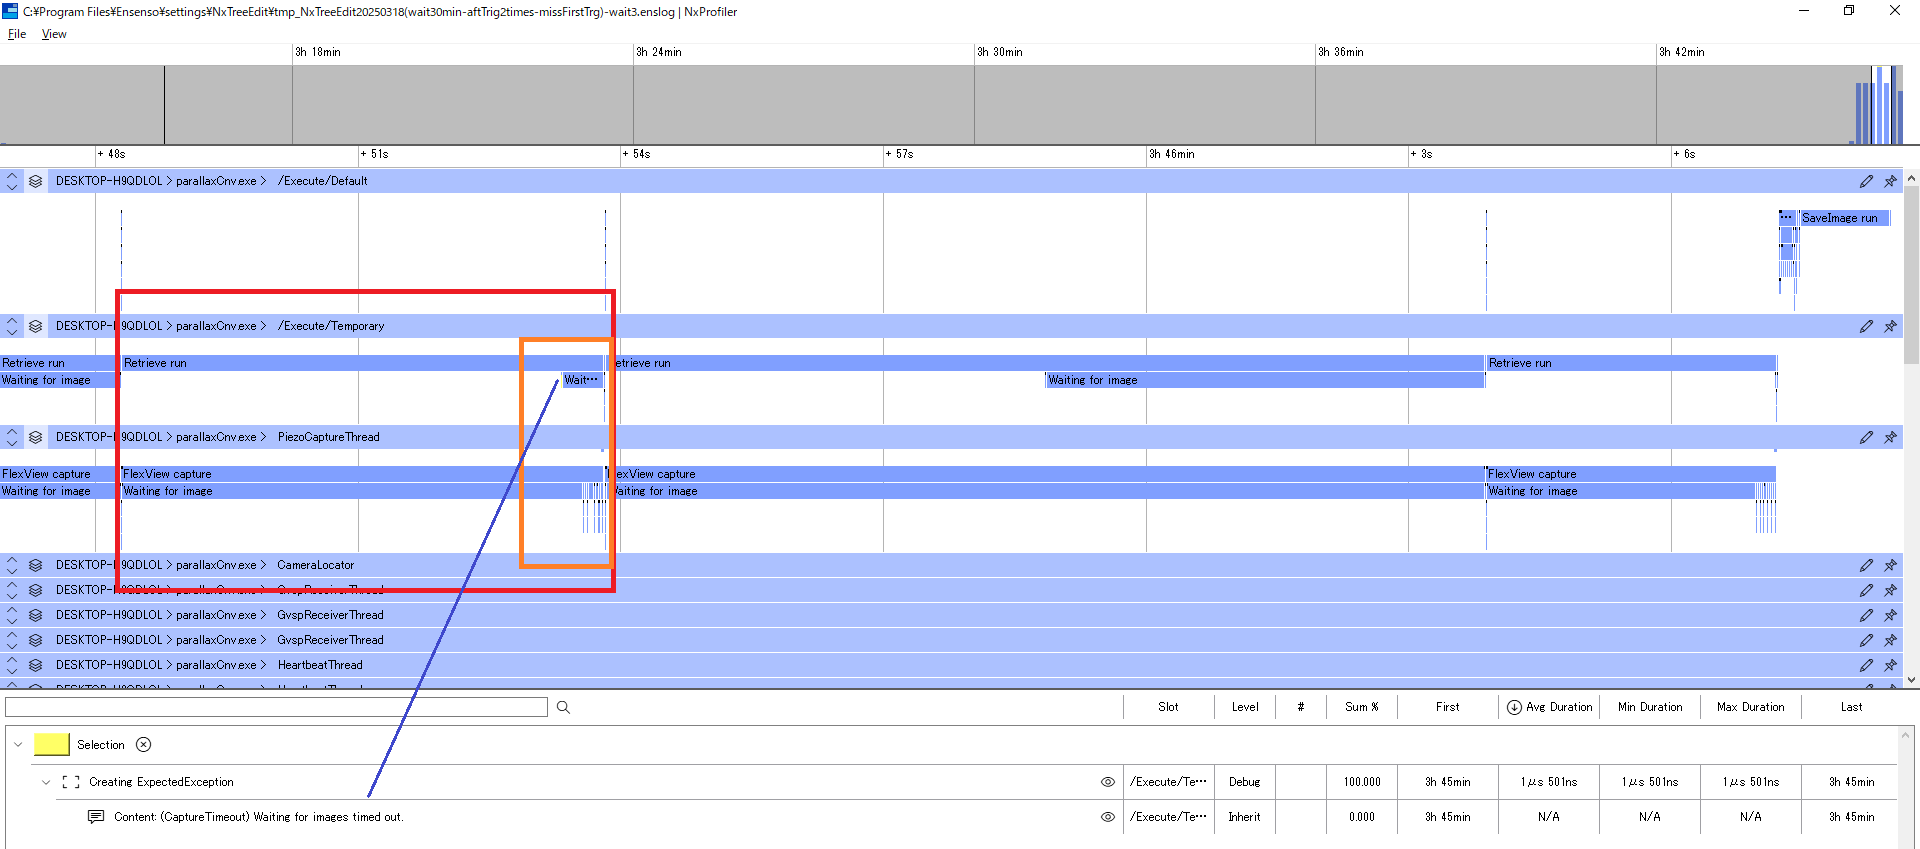Toggle visibility eye for CaptureTimeout content row
Screen dimensions: 1920x849
coord(1107,817)
